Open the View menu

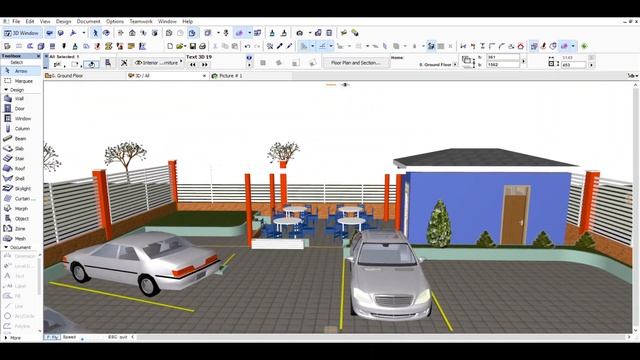[x=45, y=21]
